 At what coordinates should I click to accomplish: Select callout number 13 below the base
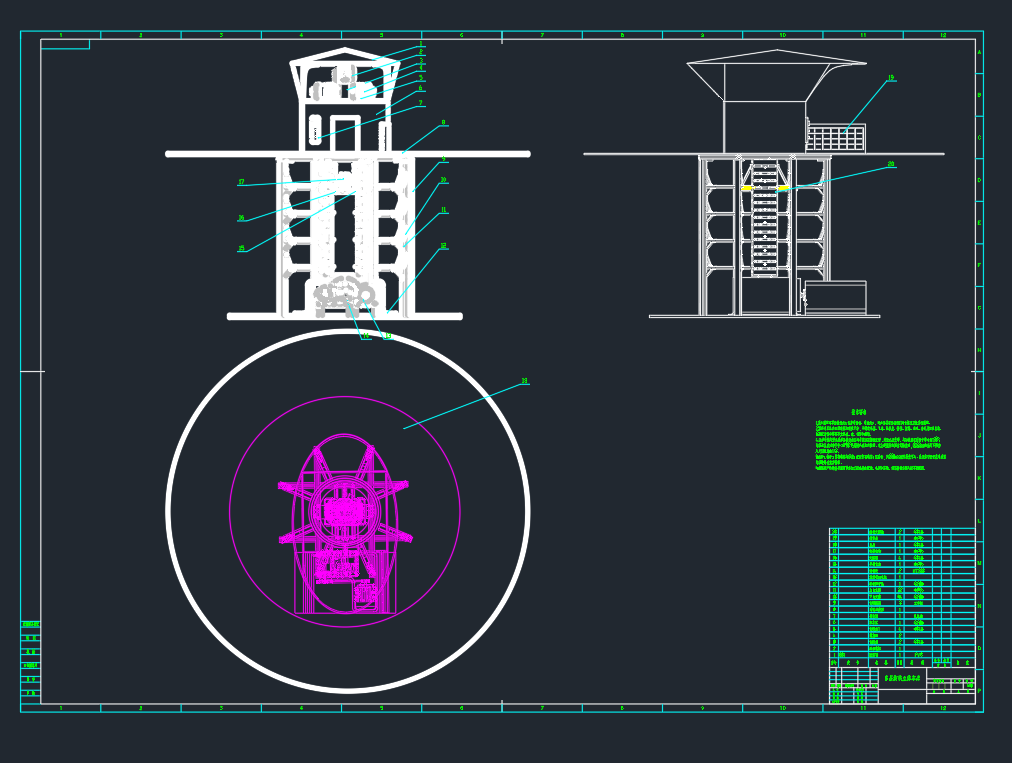pyautogui.click(x=387, y=336)
